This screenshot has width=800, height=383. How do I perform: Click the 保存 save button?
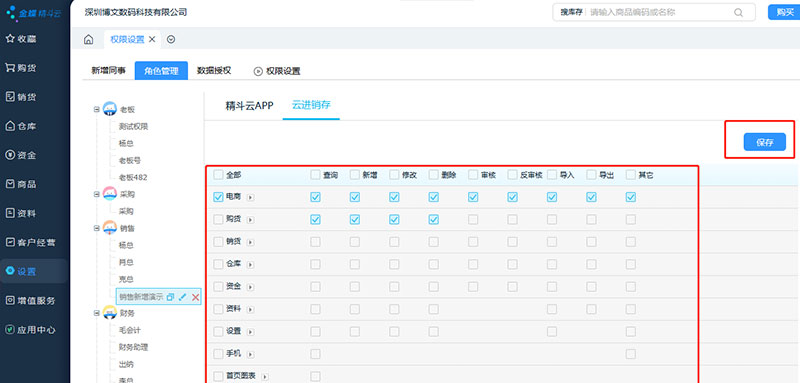tap(765, 142)
